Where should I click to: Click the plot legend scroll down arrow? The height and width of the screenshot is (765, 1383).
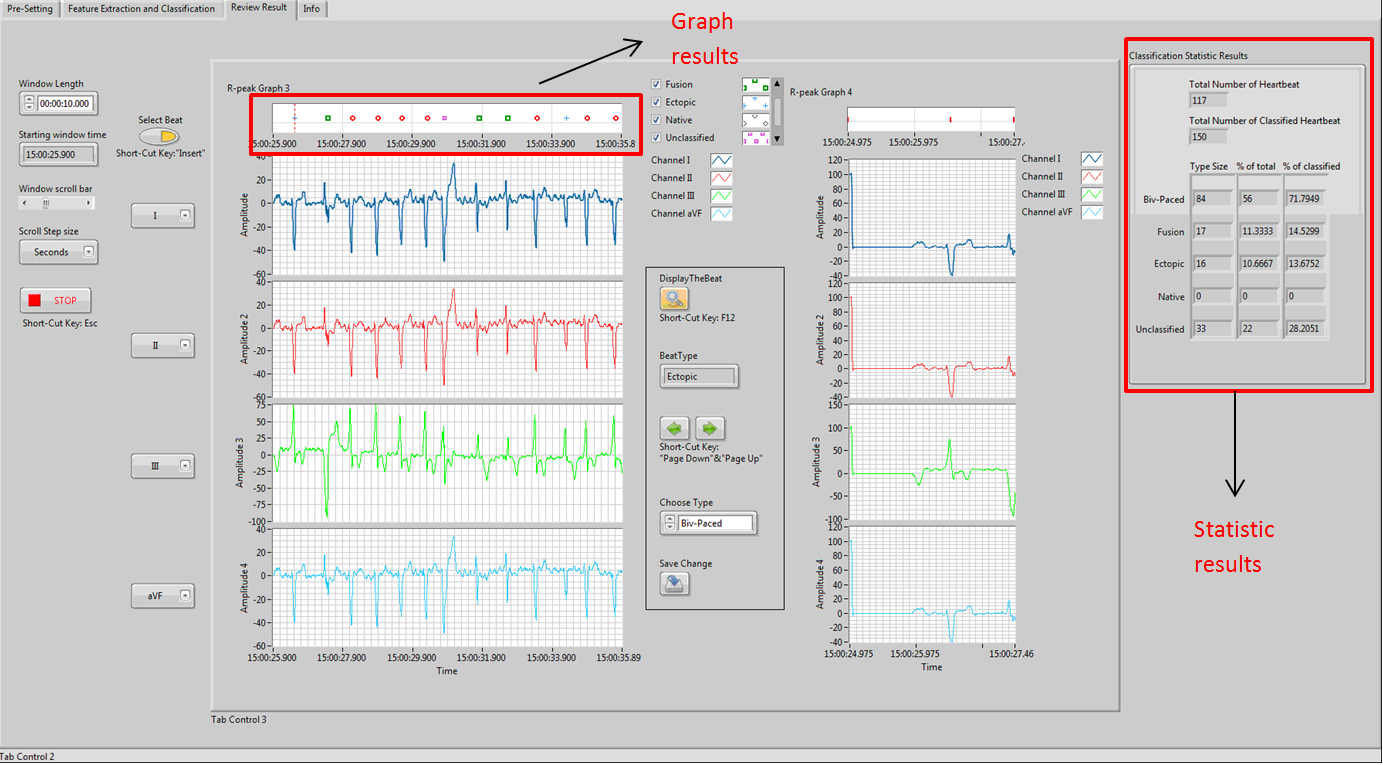tap(778, 139)
